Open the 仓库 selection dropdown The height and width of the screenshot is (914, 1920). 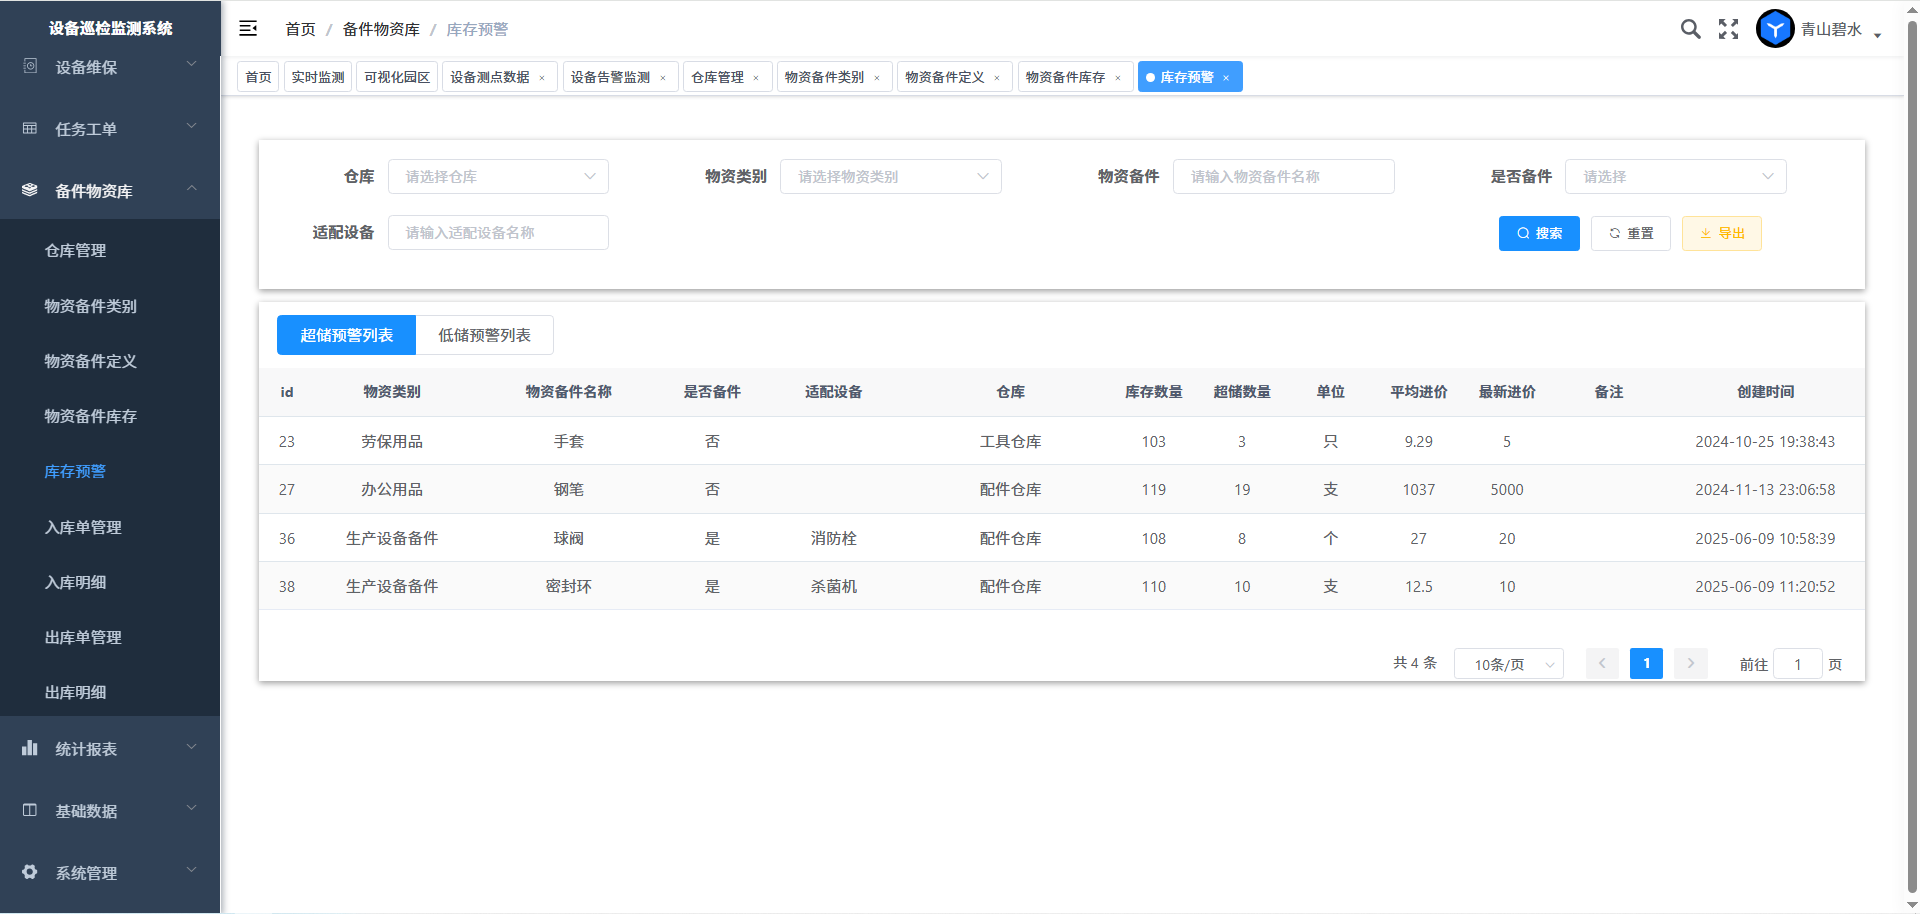pos(498,177)
